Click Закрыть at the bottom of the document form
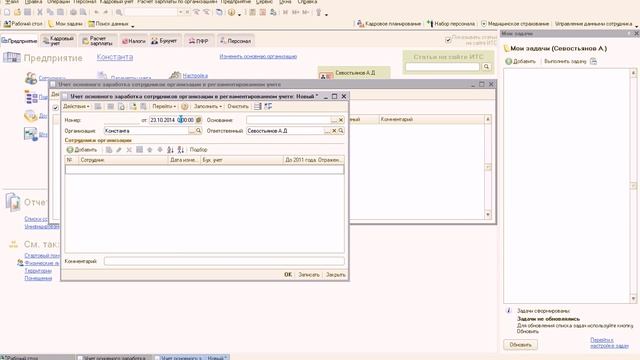 (x=336, y=275)
